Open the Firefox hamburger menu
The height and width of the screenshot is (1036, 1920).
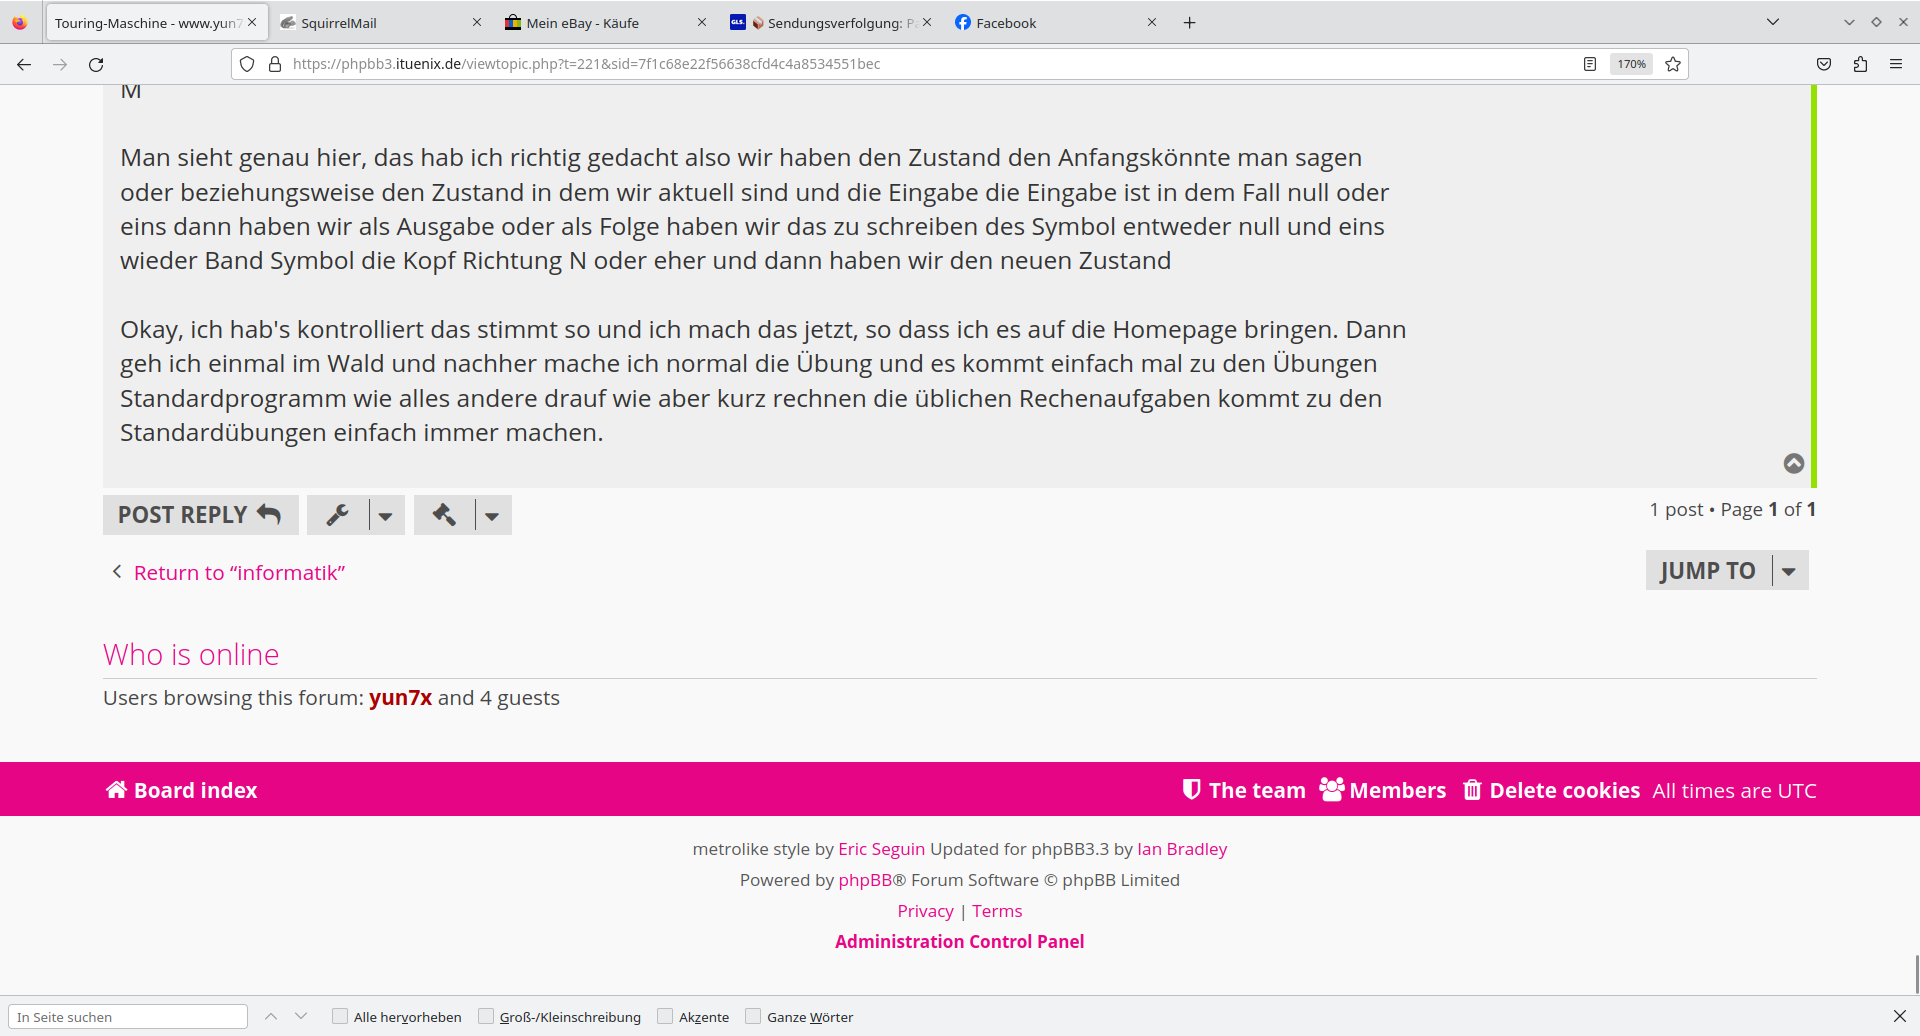point(1896,64)
